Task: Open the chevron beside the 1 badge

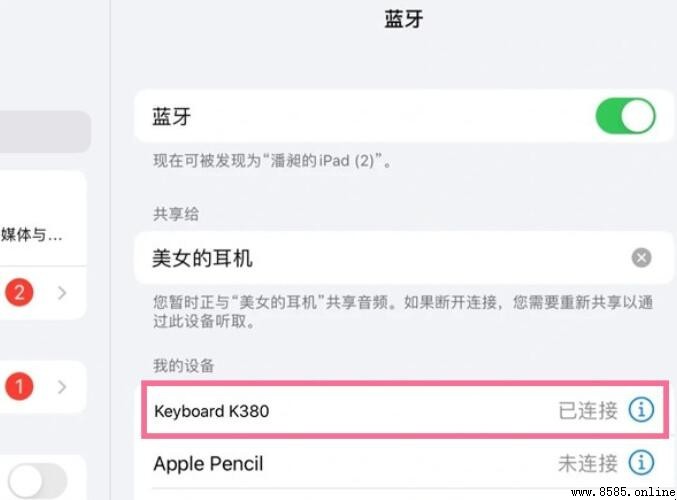Action: (x=62, y=387)
